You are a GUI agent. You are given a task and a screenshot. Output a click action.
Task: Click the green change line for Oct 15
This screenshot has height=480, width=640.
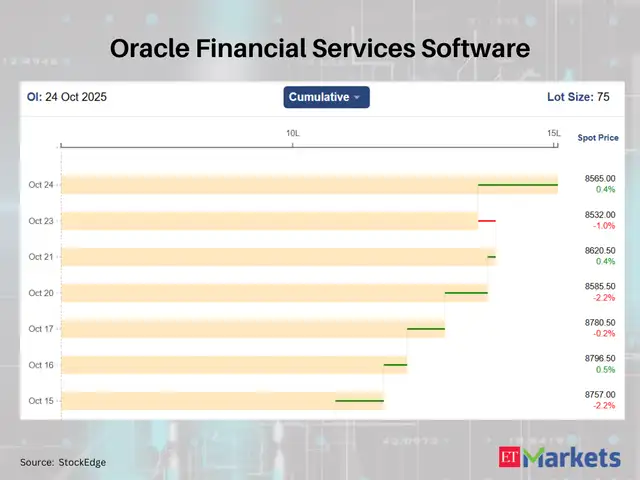(x=359, y=401)
